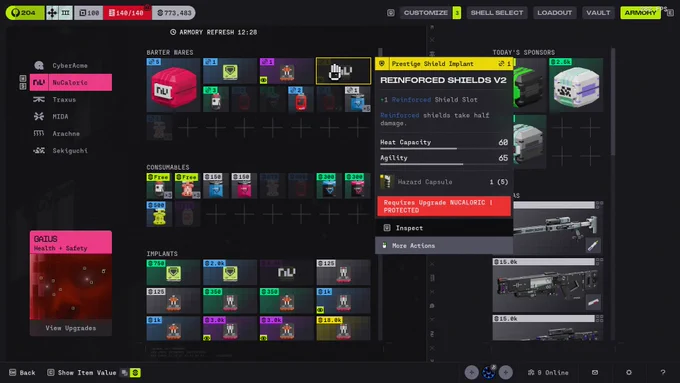The height and width of the screenshot is (383, 680).
Task: Click the plus slot right of the avatar
Action: (505, 372)
